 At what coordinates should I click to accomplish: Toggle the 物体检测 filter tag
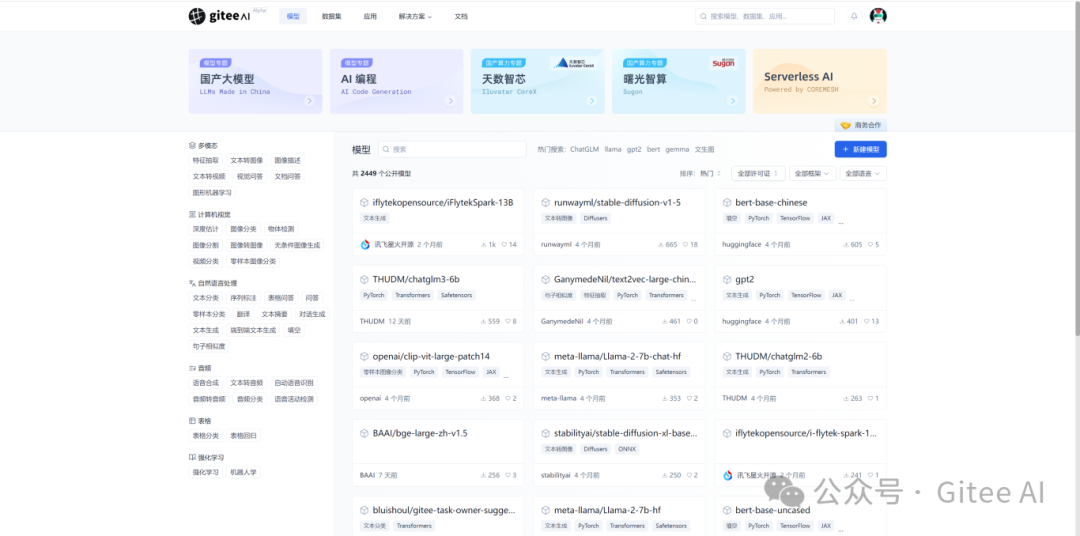click(x=281, y=229)
